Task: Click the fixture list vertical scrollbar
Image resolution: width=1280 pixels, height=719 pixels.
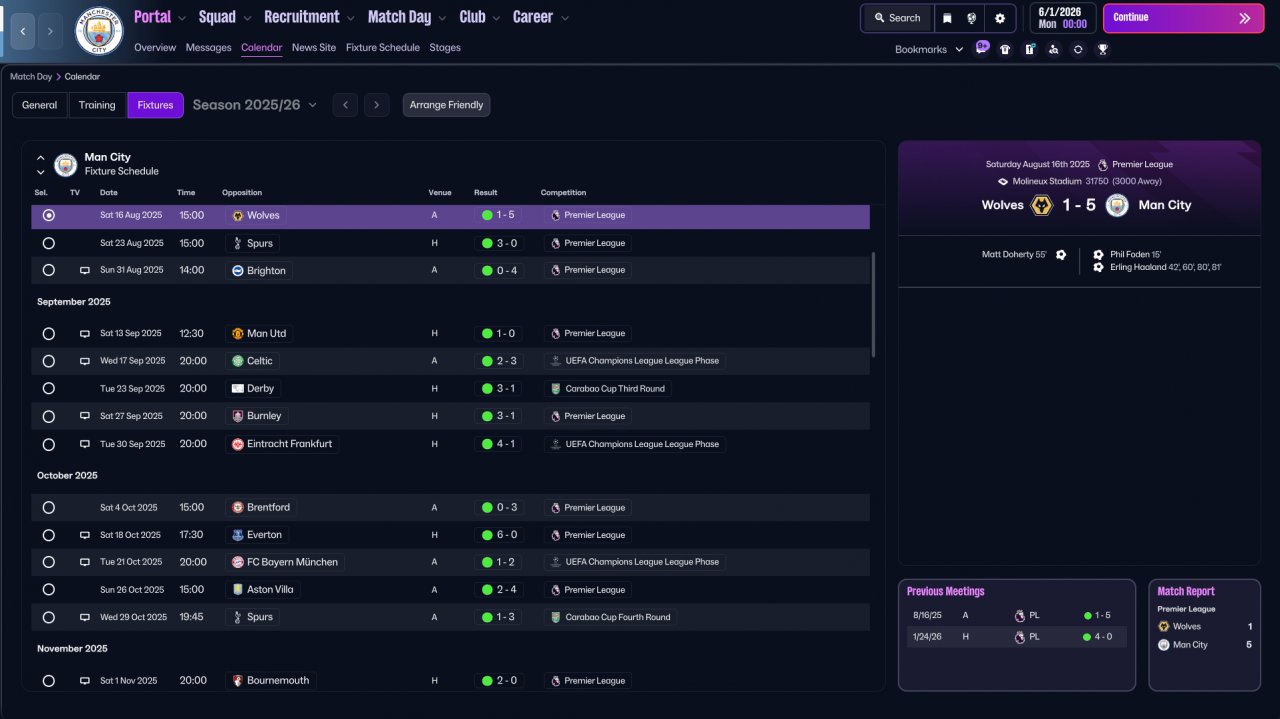Action: click(x=874, y=304)
